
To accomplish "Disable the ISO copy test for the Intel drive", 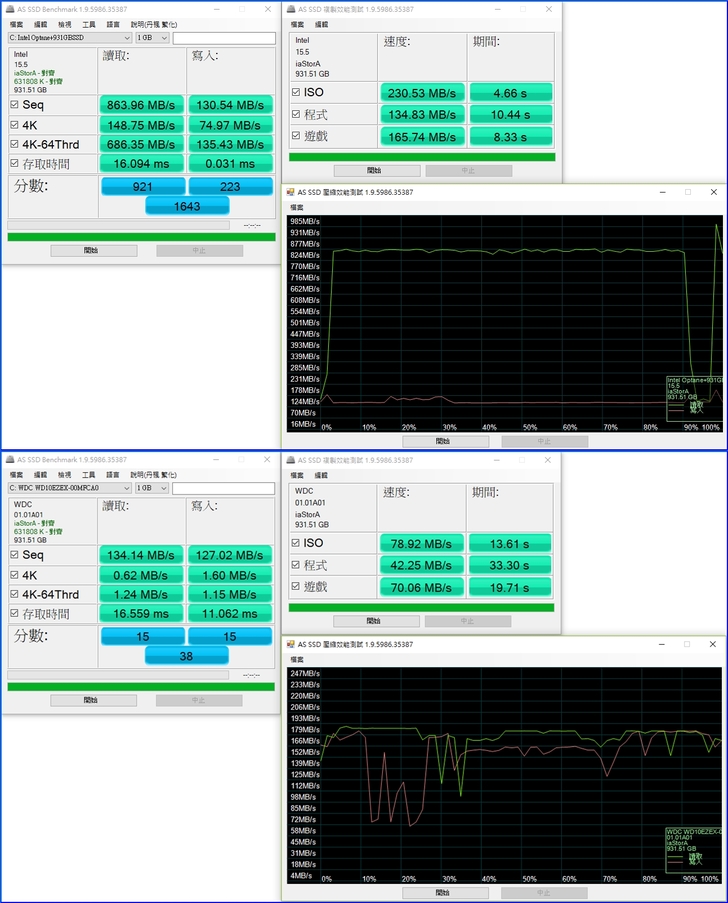I will (x=296, y=93).
